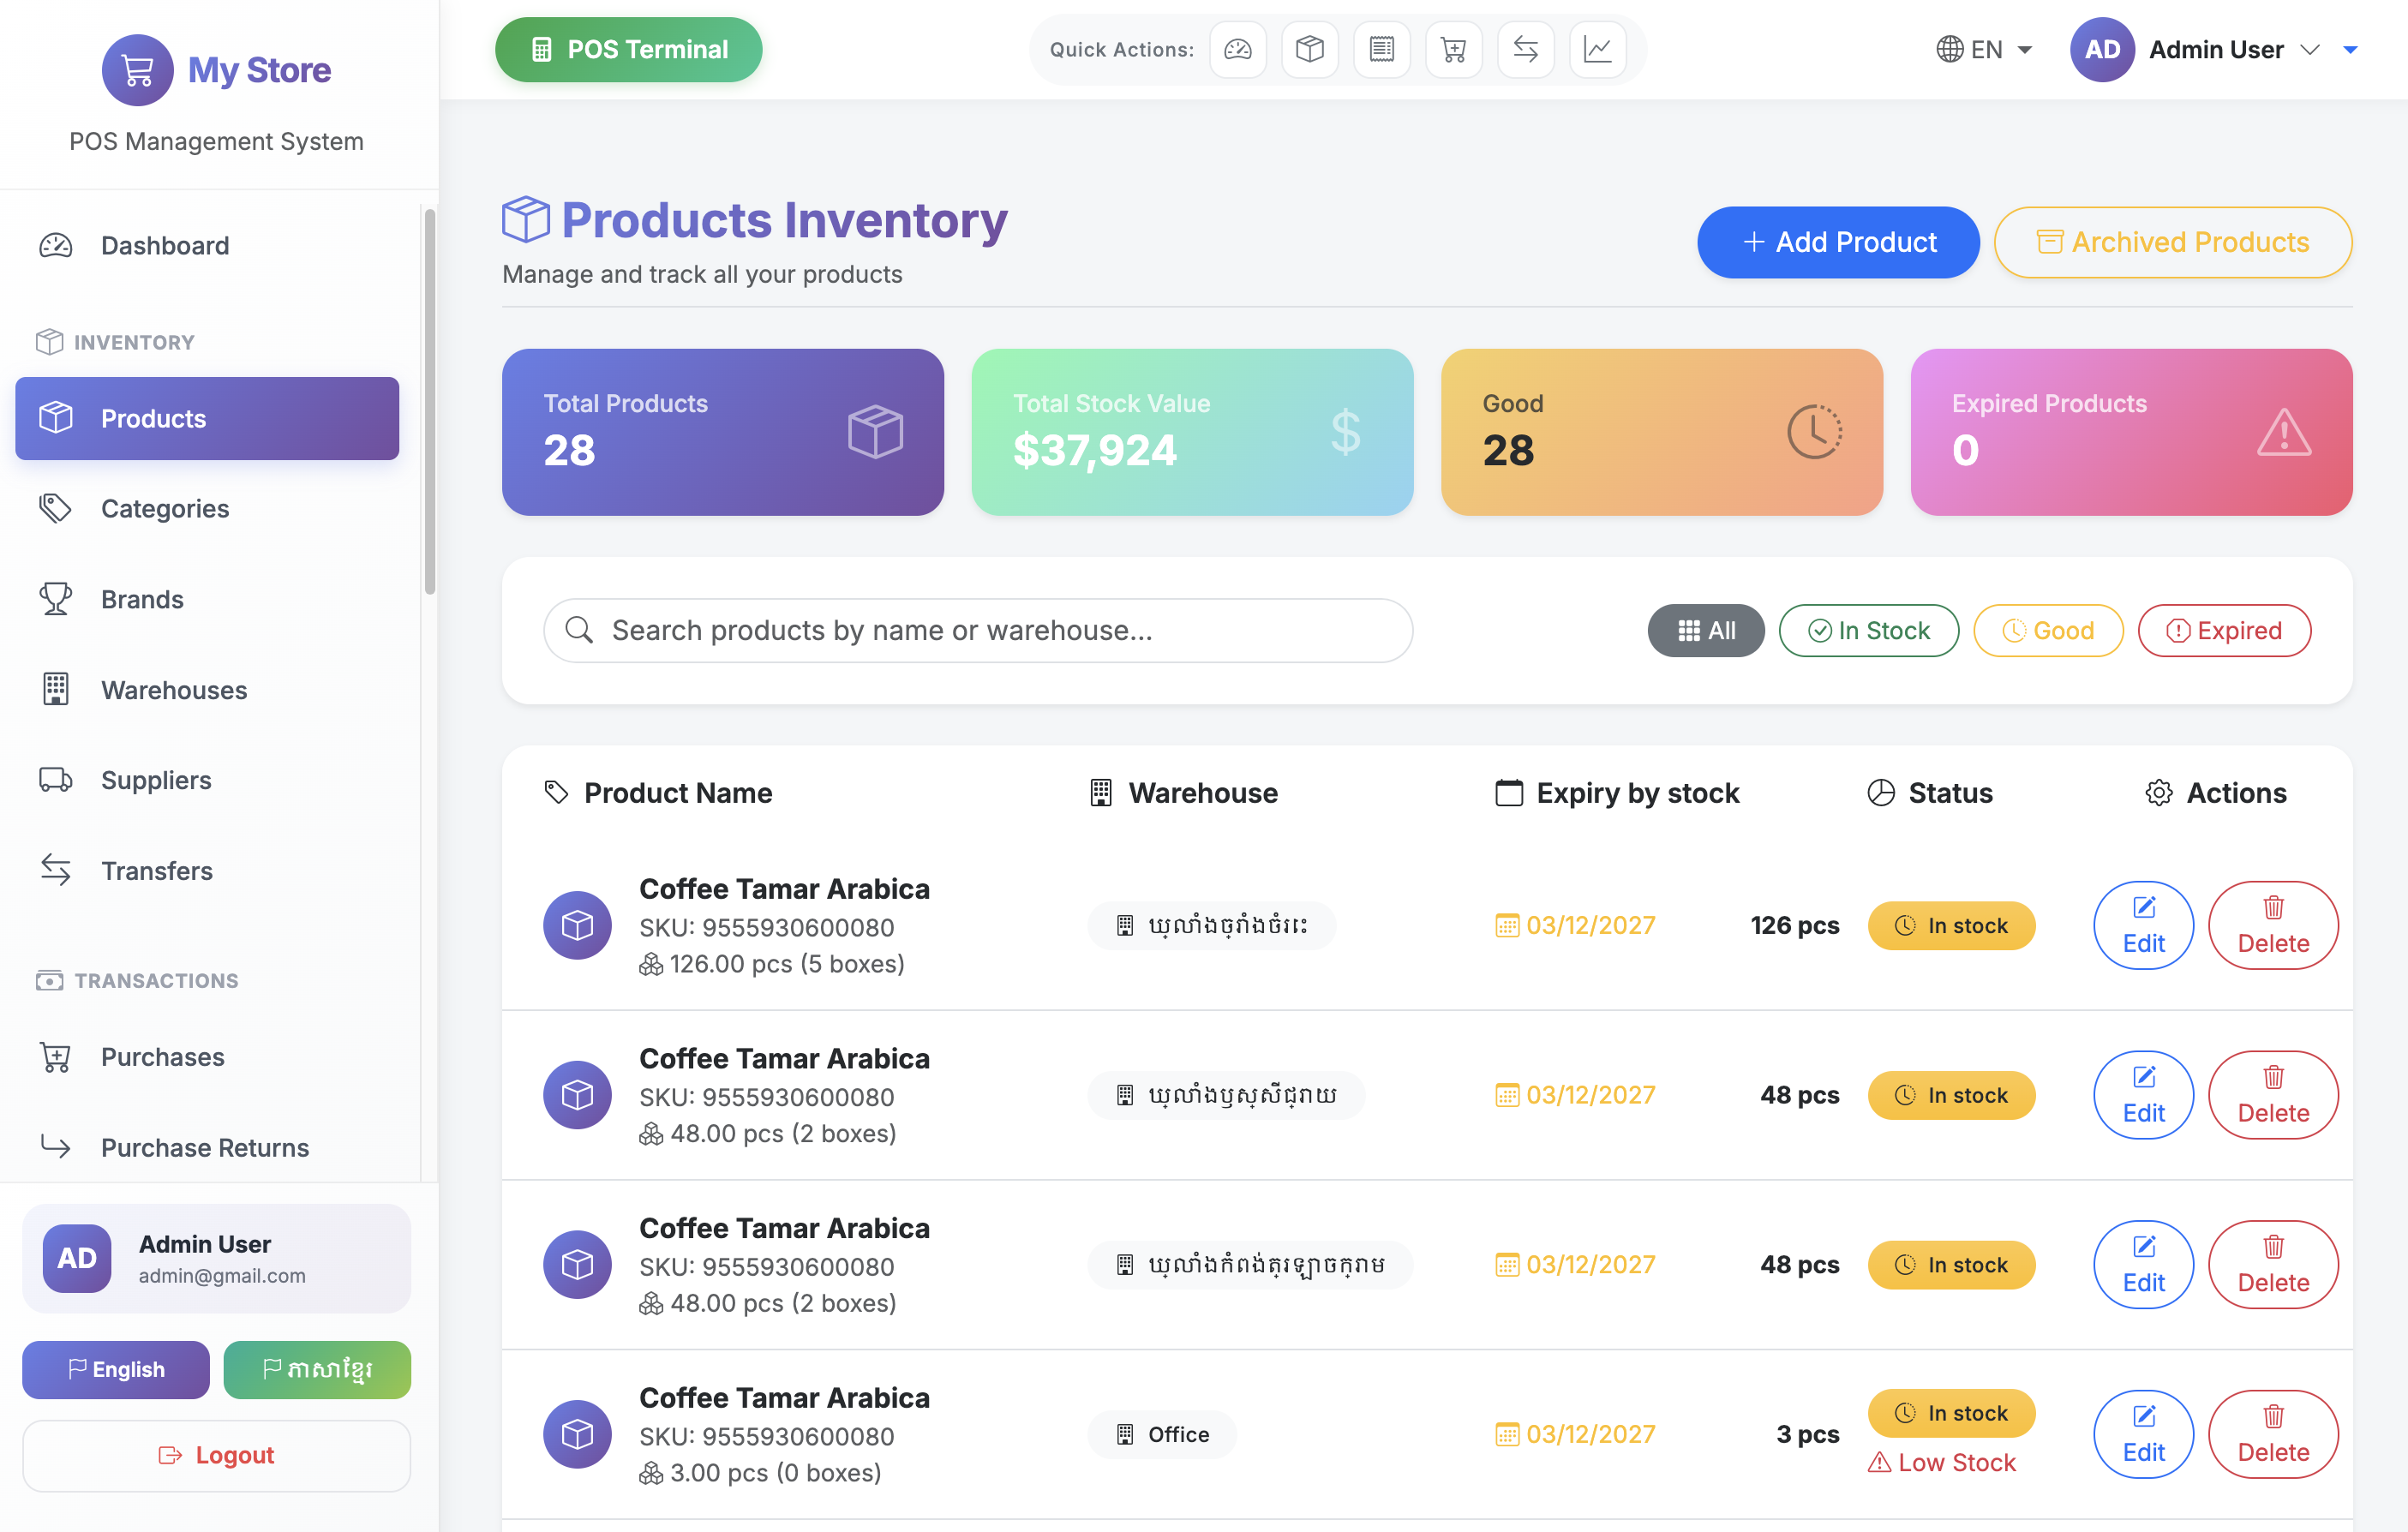Click the Products Inventory title box icon

coord(526,219)
